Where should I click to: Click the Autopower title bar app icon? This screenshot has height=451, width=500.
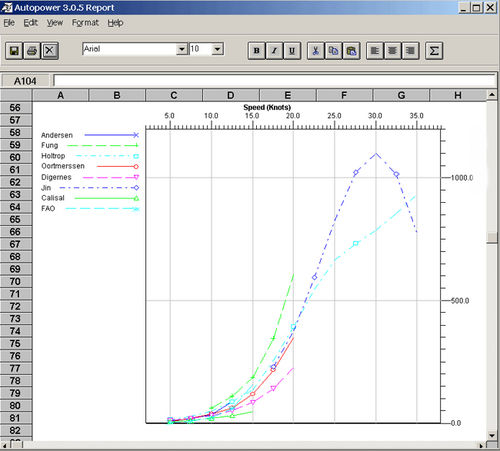pyautogui.click(x=7, y=7)
